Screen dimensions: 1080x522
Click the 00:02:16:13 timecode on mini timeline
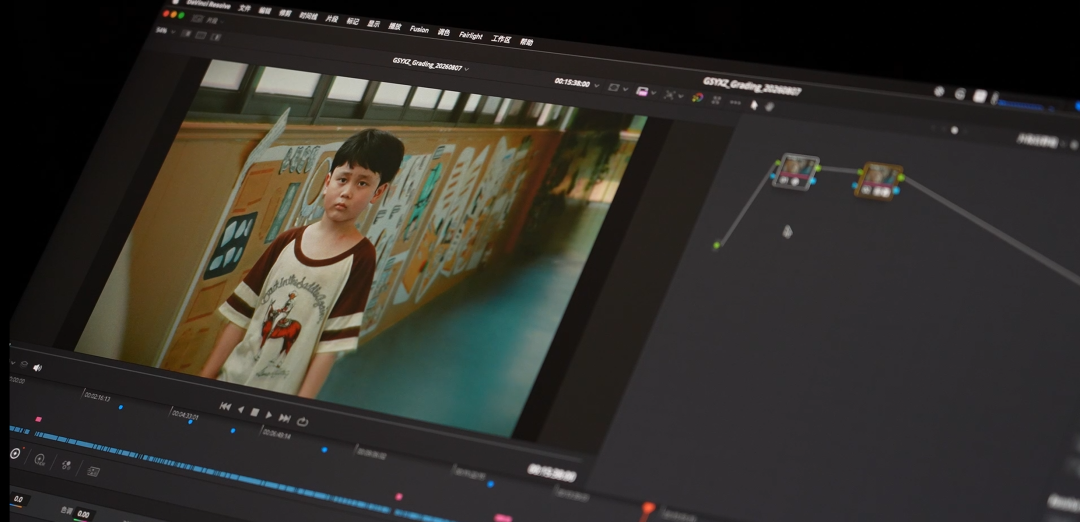(x=97, y=397)
